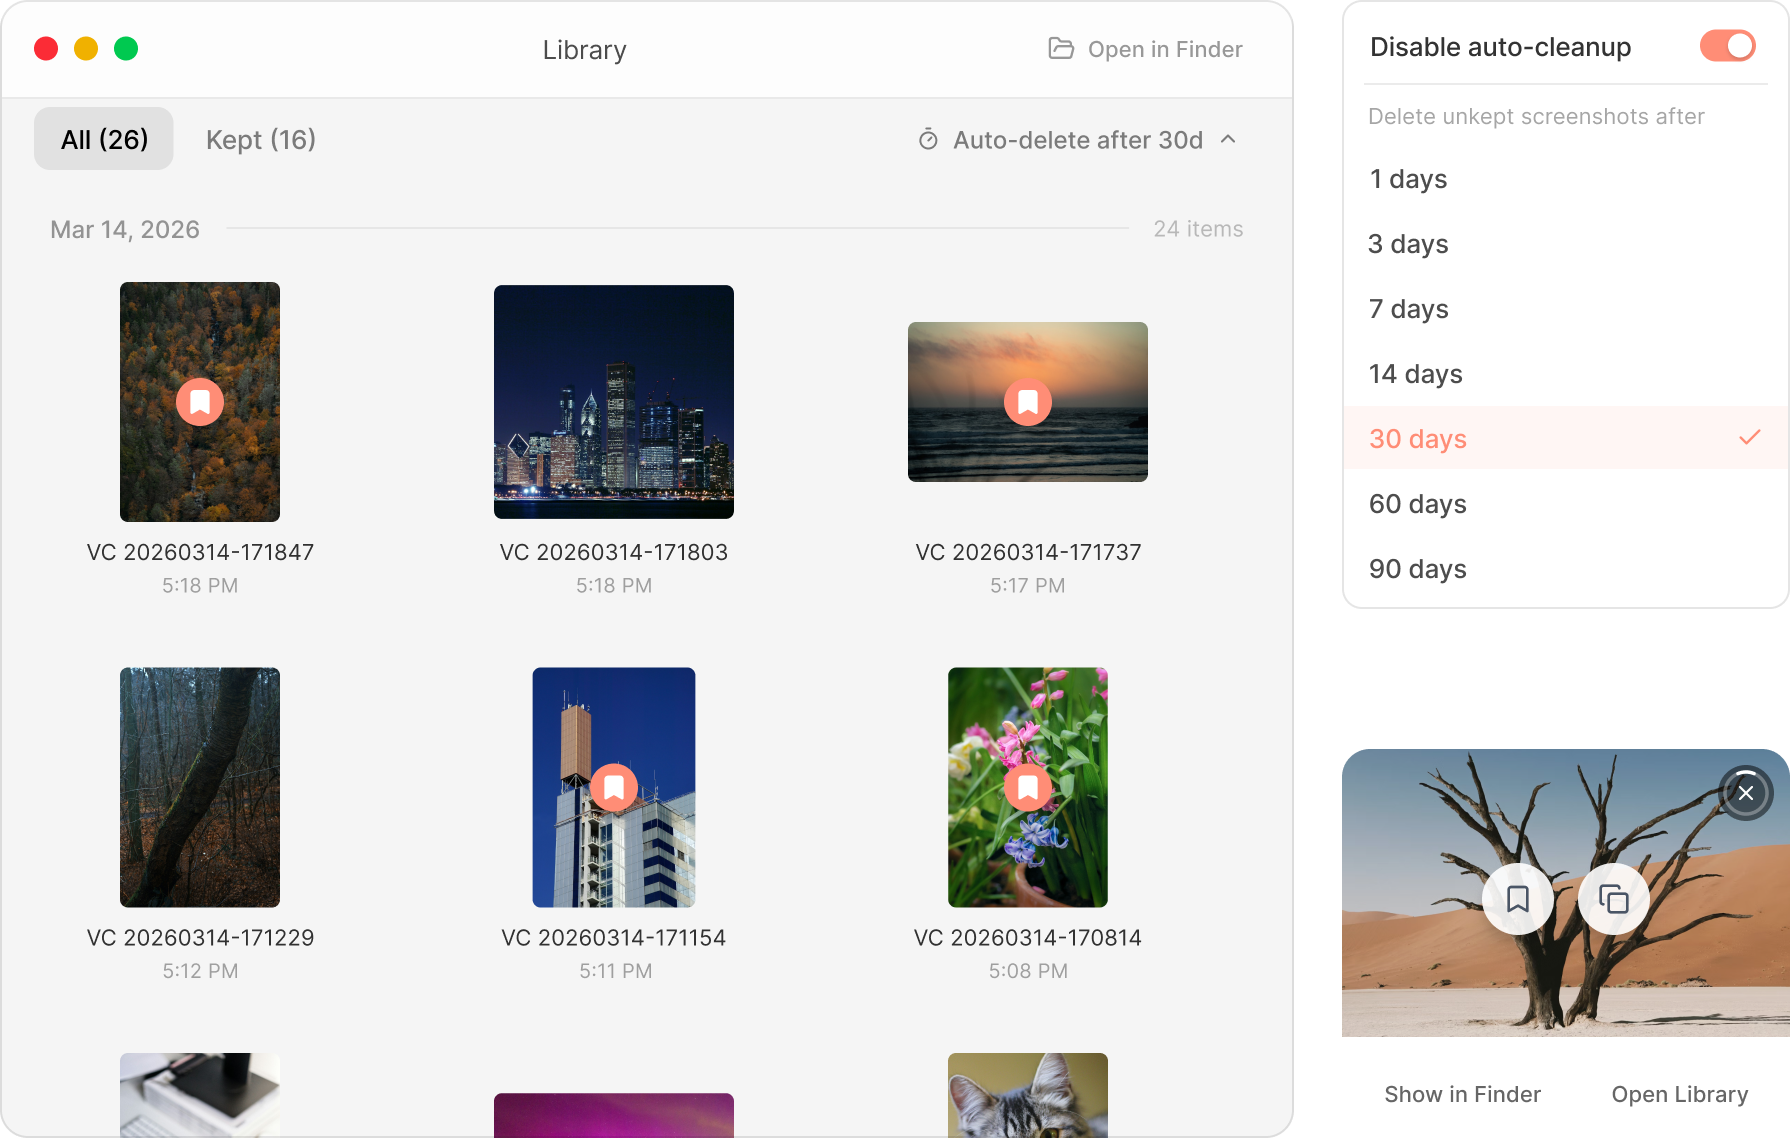Viewport: 1790px width, 1138px height.
Task: Select the checked 30 days retention option
Action: click(x=1417, y=438)
